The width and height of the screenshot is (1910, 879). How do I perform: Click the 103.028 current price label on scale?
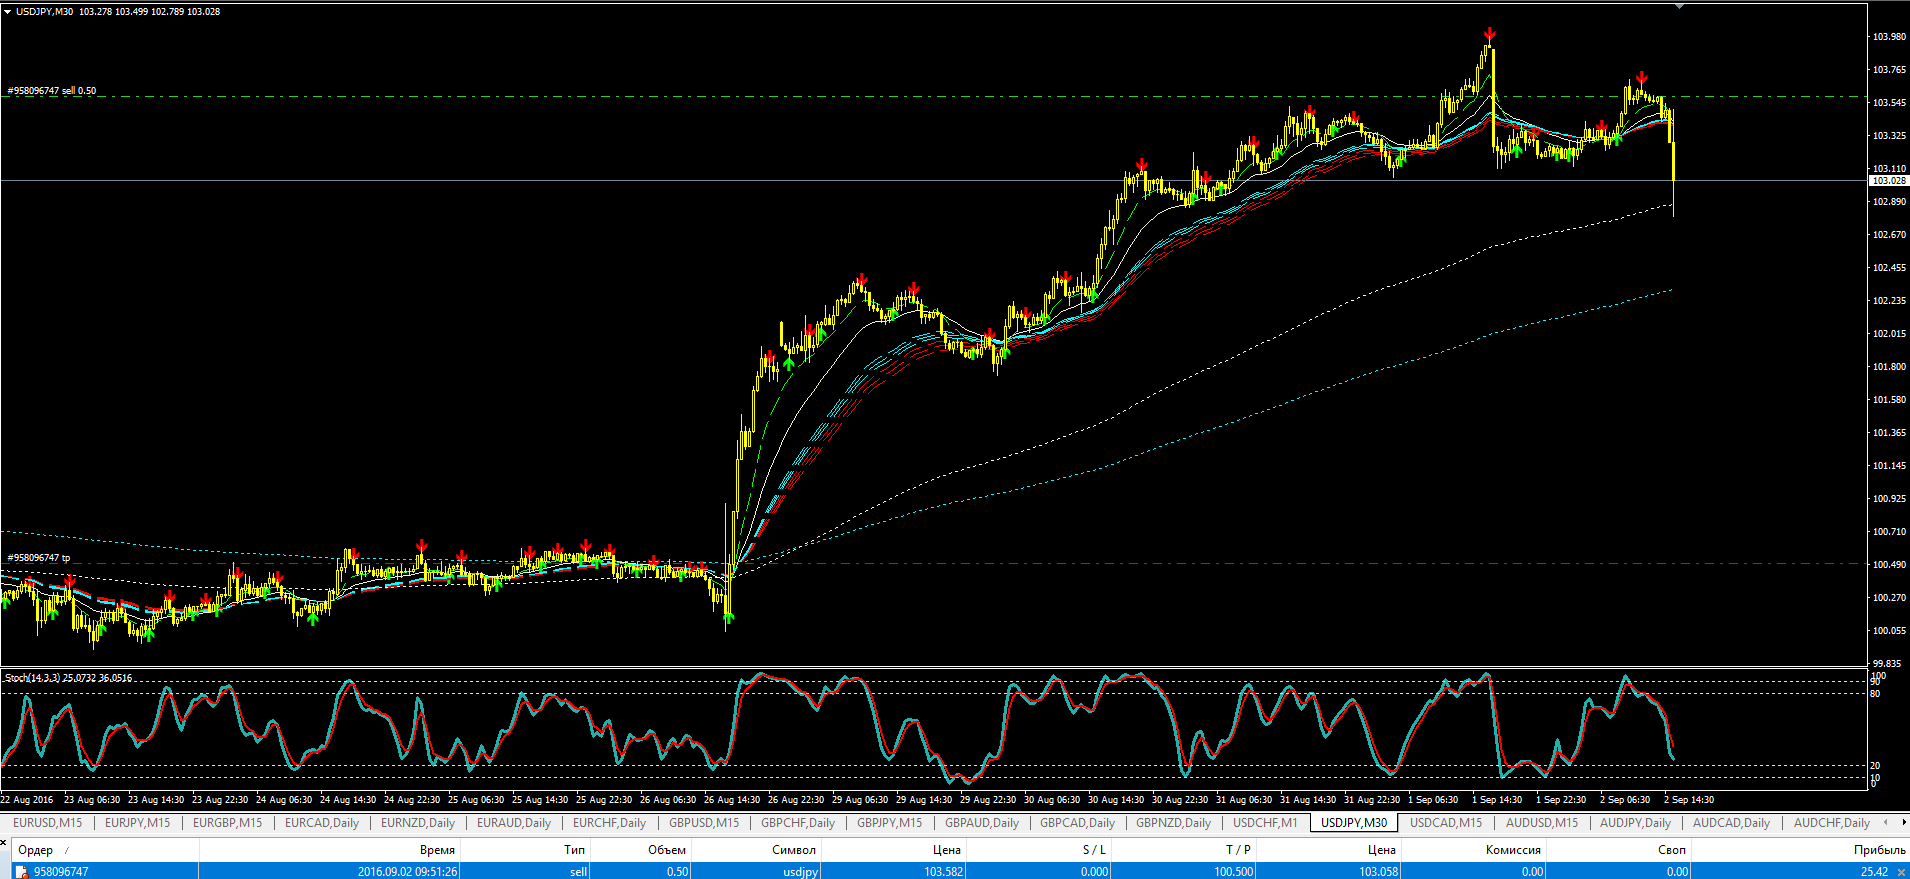pyautogui.click(x=1888, y=181)
